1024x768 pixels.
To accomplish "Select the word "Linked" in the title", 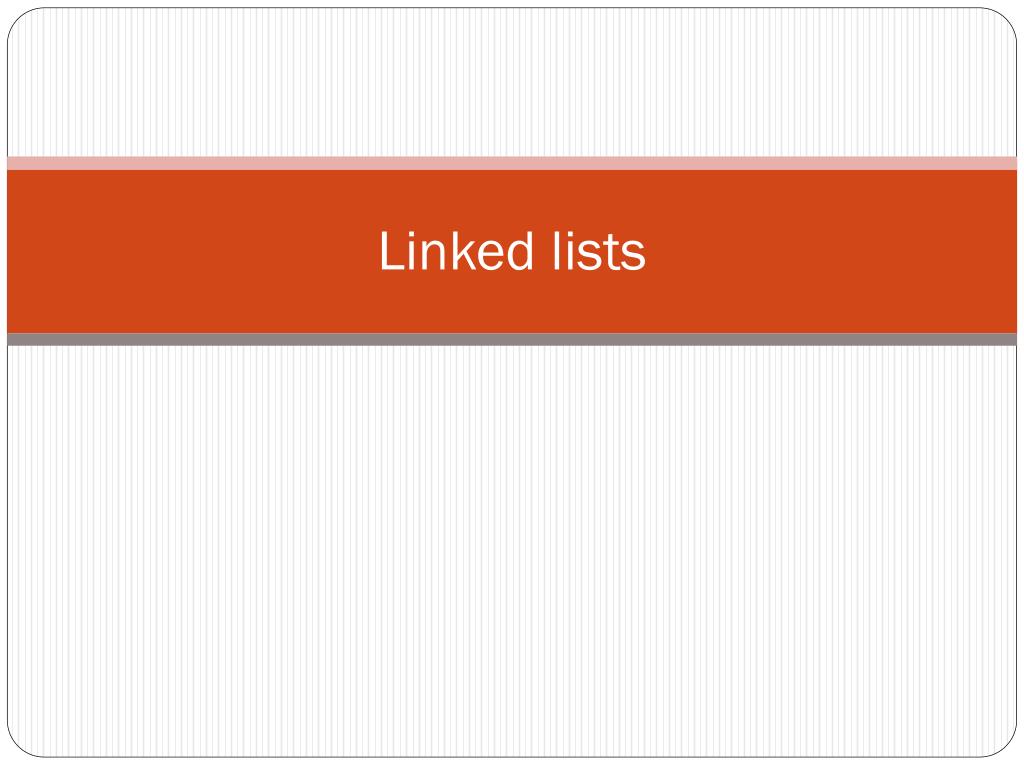I will click(456, 251).
